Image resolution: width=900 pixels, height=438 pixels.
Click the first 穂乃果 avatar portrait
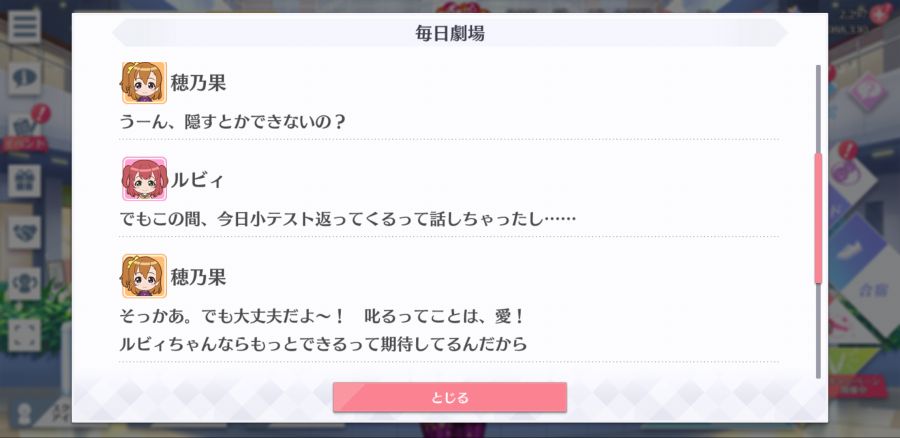[144, 83]
